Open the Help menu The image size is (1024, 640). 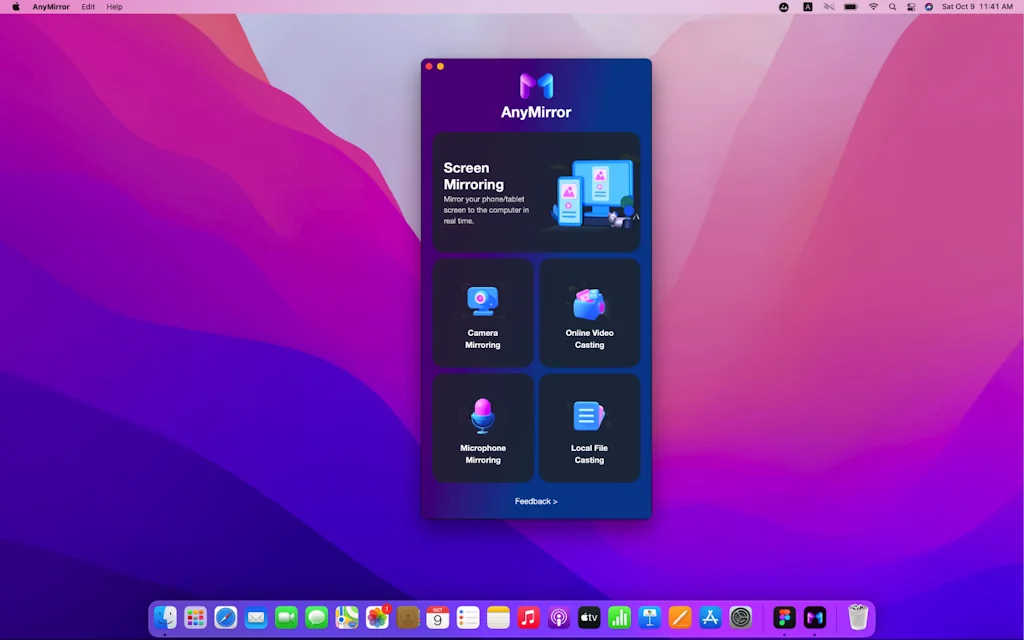115,7
